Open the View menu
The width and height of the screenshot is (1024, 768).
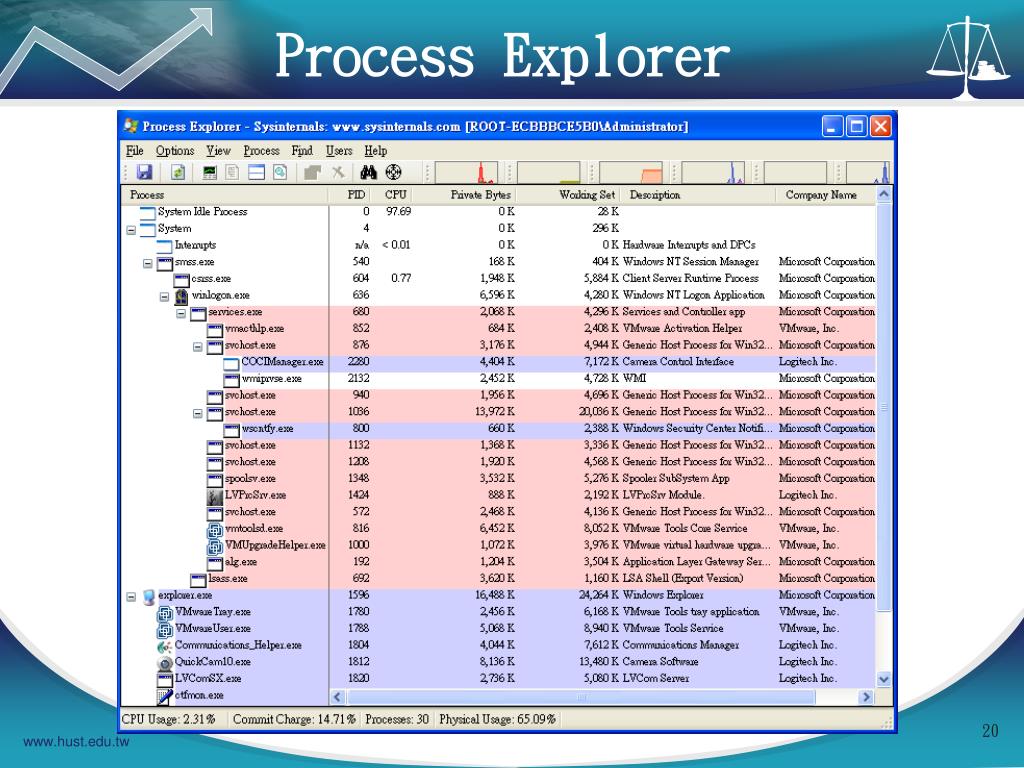click(x=219, y=151)
